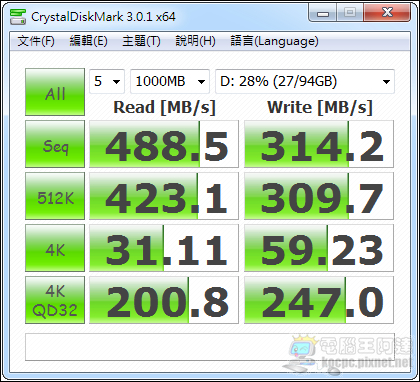Start the 512K benchmark test
The height and width of the screenshot is (382, 420).
click(55, 196)
